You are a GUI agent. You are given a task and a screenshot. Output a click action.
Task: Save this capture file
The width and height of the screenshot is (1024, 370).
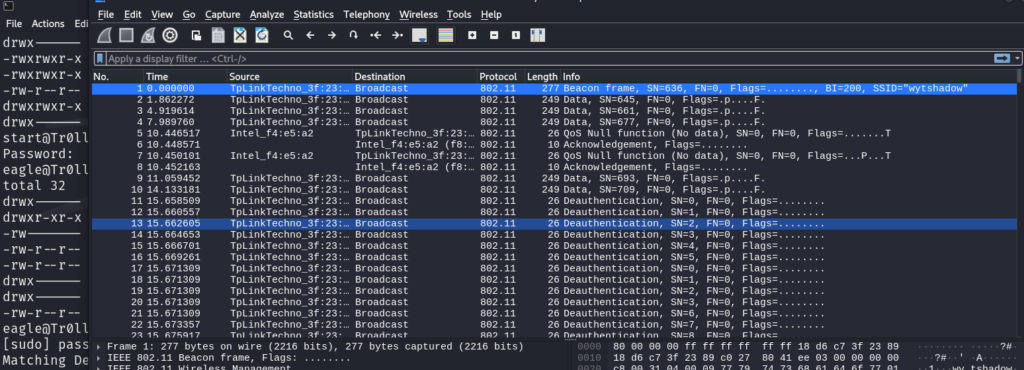[218, 35]
